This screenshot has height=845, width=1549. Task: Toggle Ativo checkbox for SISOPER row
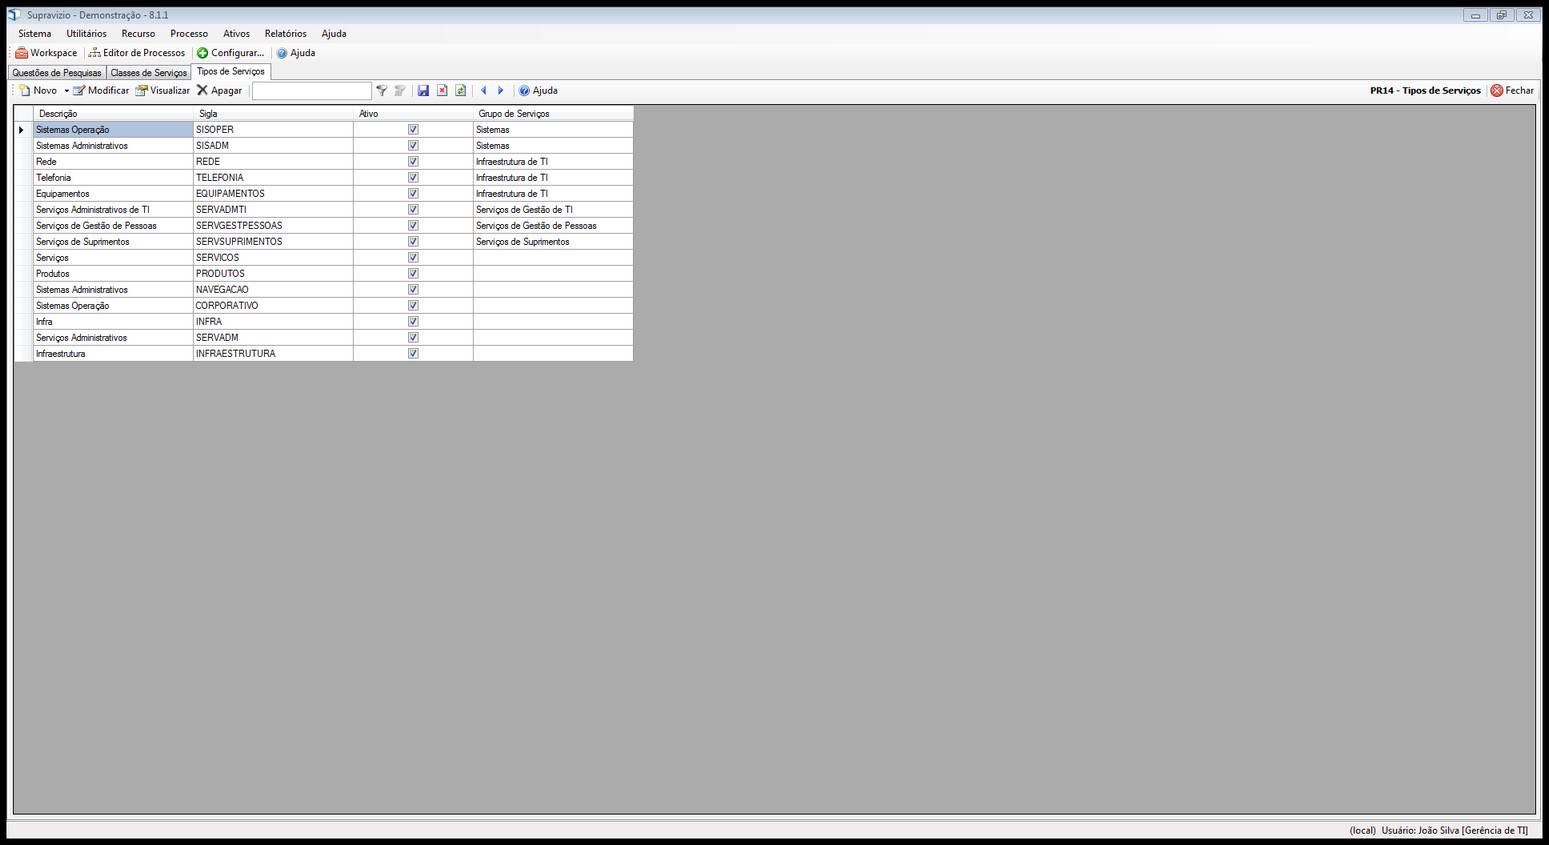click(x=413, y=130)
